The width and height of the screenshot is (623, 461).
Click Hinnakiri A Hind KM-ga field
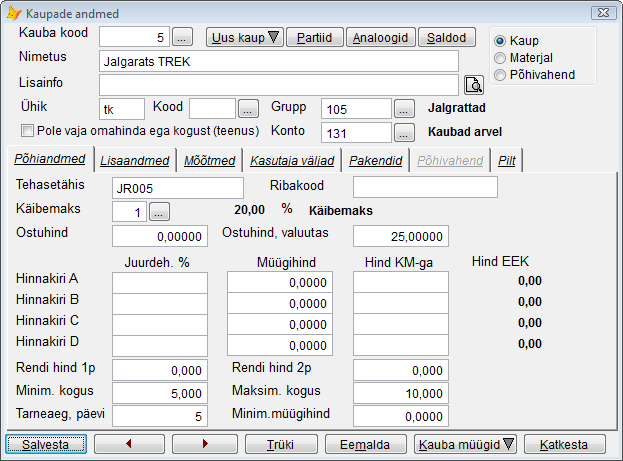click(x=401, y=282)
